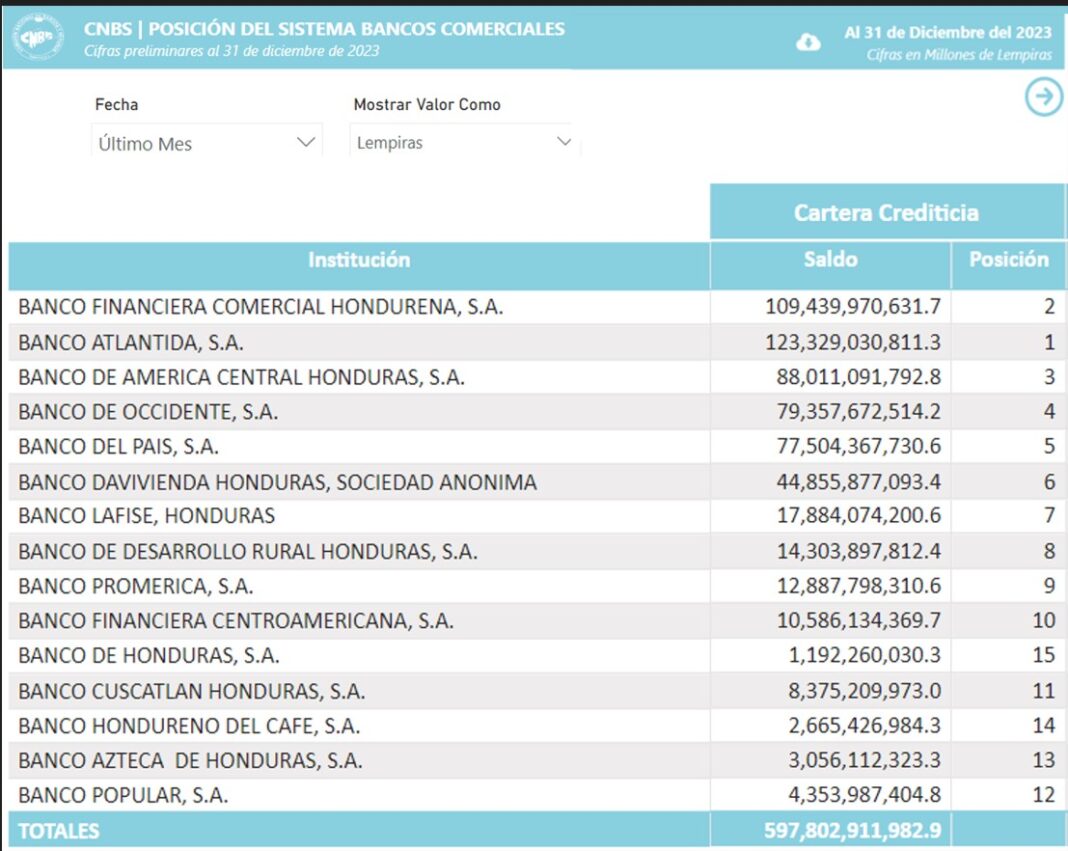1068x851 pixels.
Task: Select BANCO POPULAR, S.A. row
Action: click(x=123, y=796)
